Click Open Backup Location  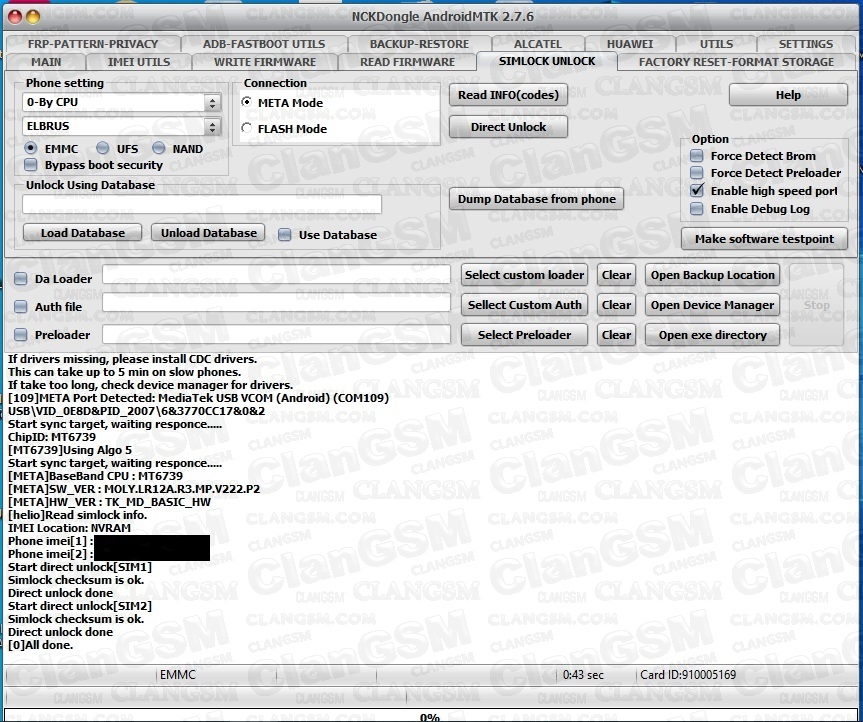(712, 275)
